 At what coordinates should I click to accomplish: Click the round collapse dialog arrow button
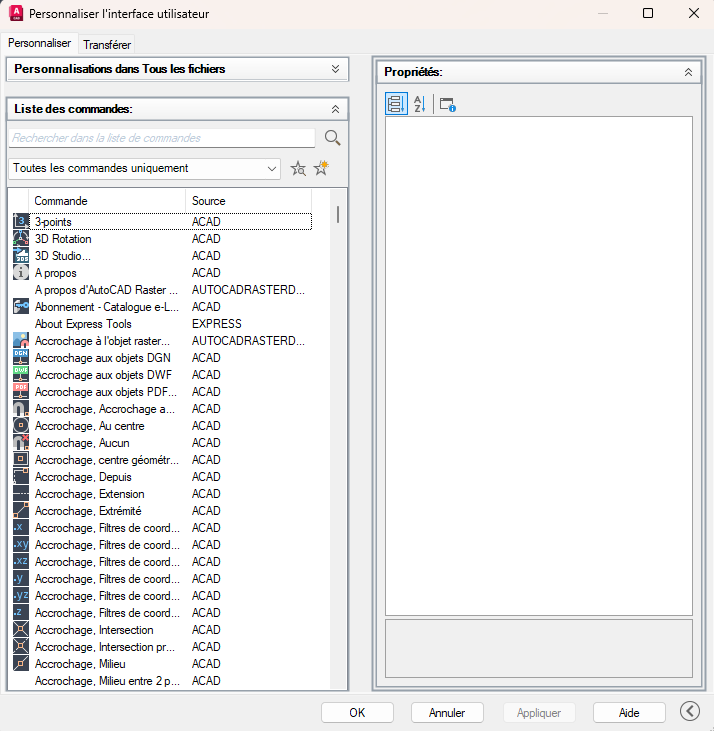pos(690,711)
